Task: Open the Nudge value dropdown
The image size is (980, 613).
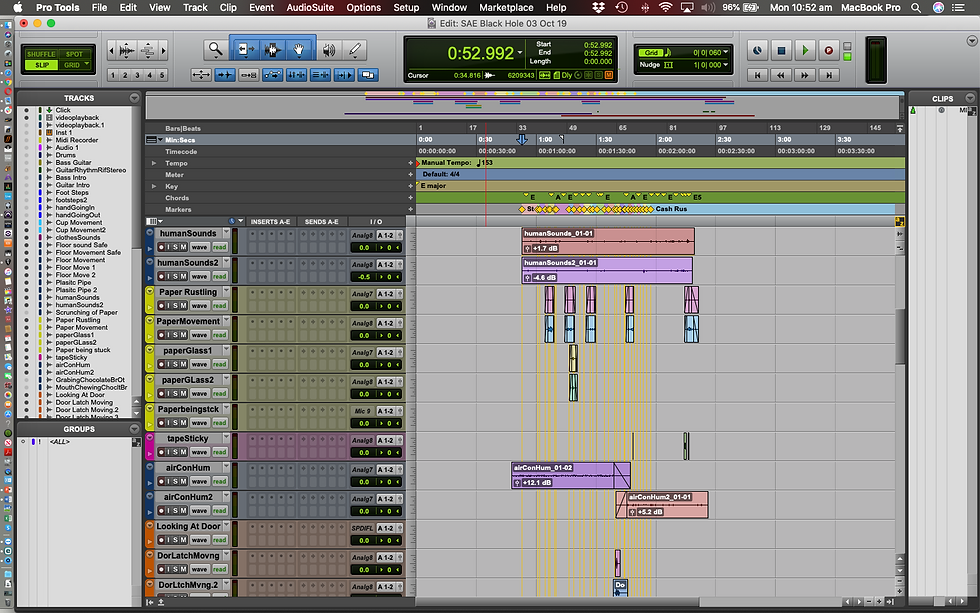Action: 726,64
